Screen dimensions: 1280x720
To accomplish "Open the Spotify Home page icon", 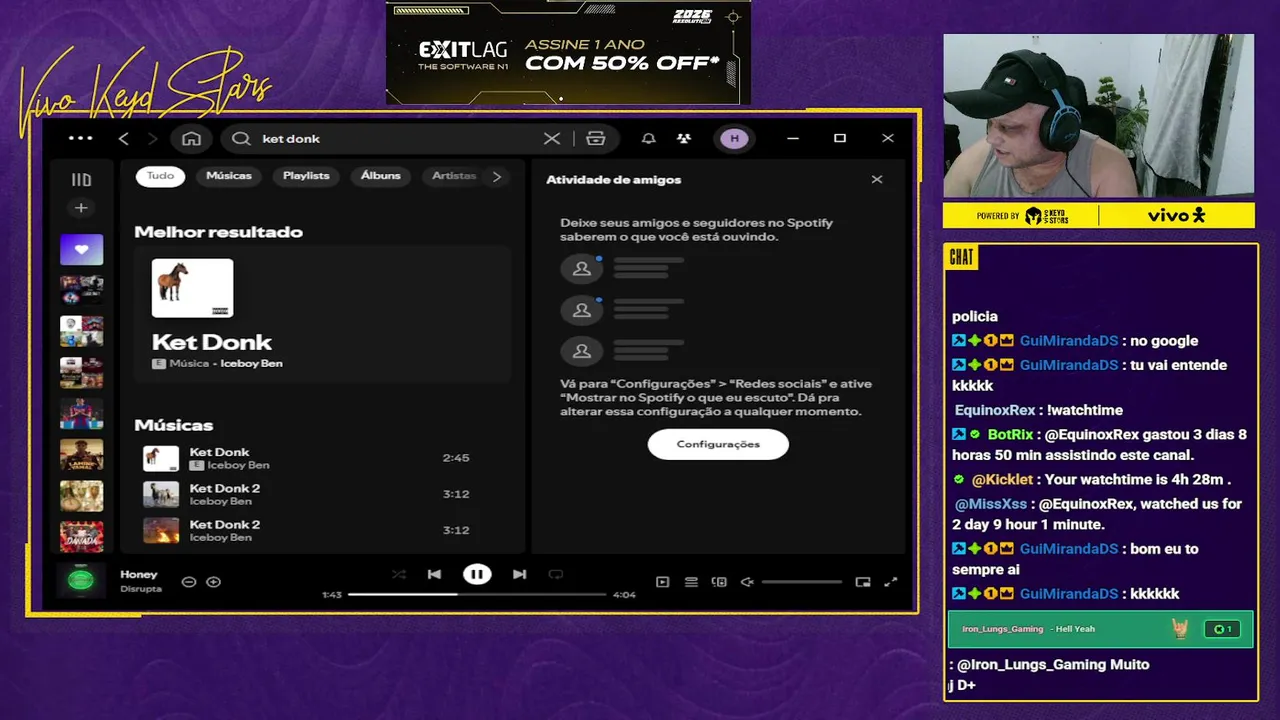I will point(192,139).
